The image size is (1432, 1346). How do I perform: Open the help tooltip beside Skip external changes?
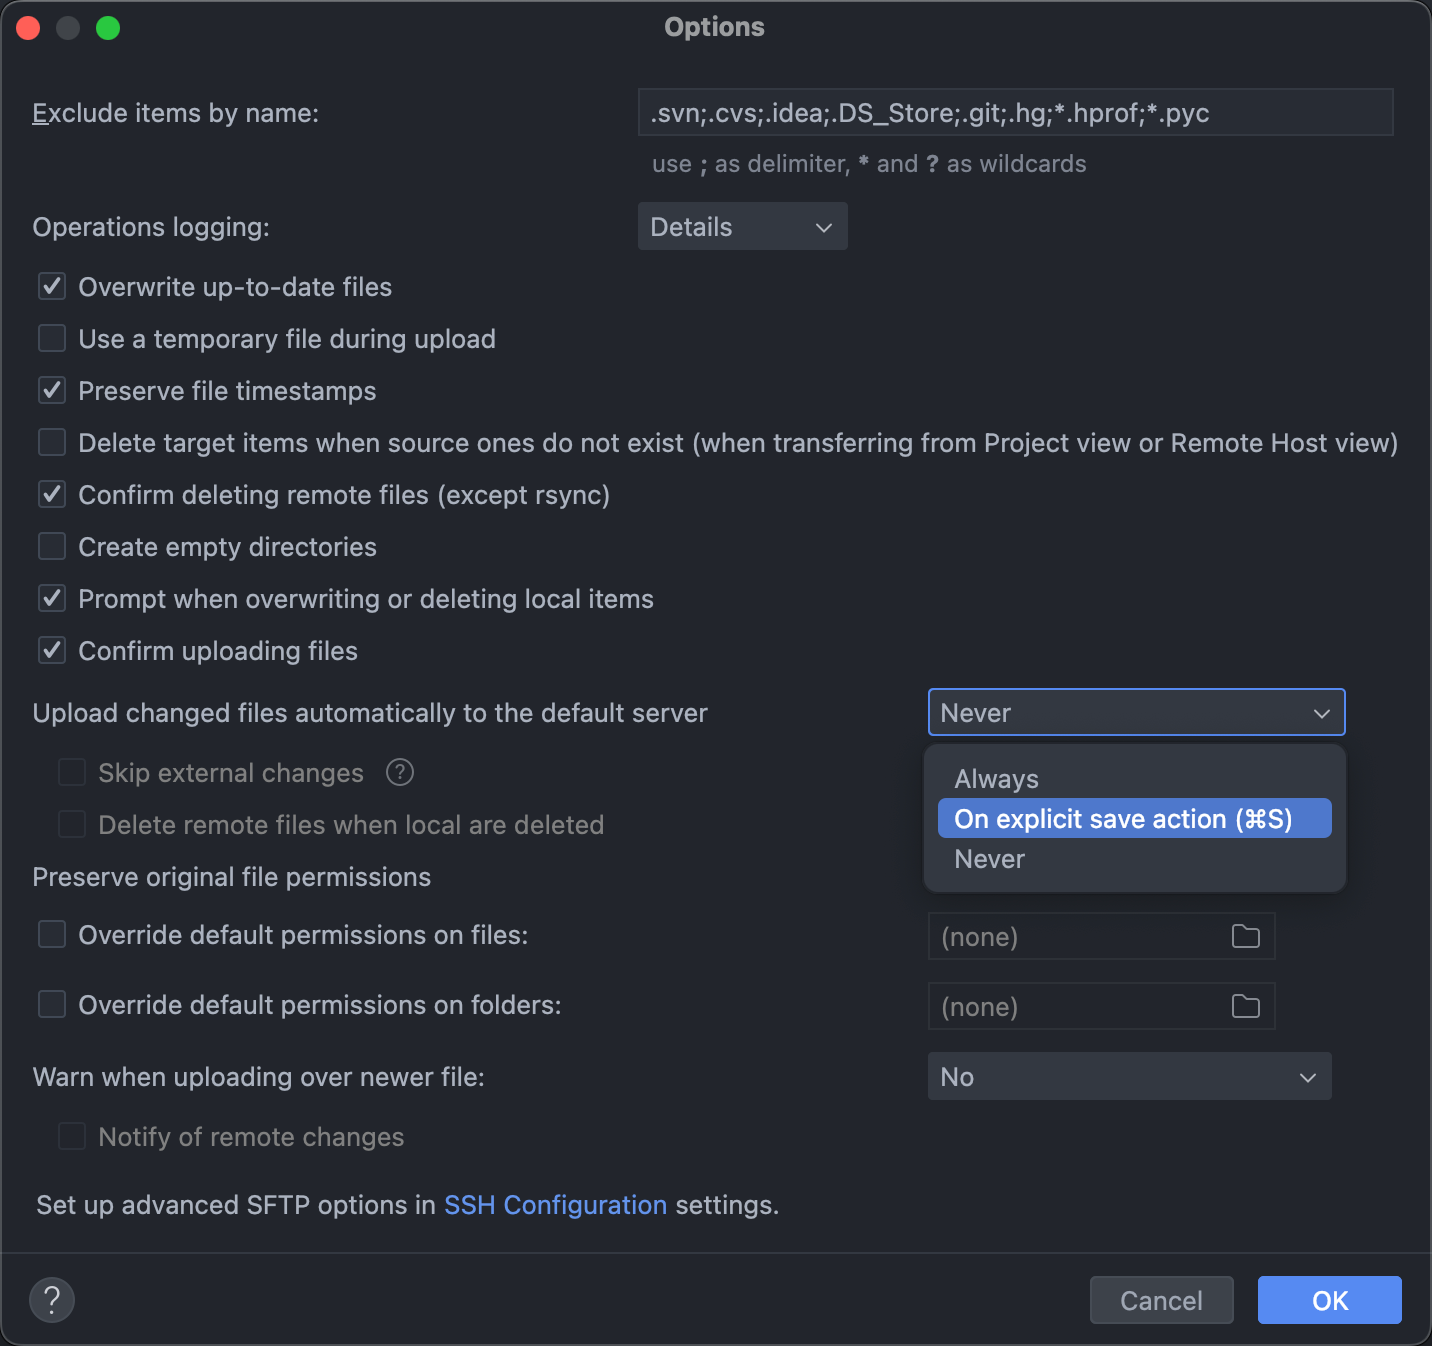400,773
